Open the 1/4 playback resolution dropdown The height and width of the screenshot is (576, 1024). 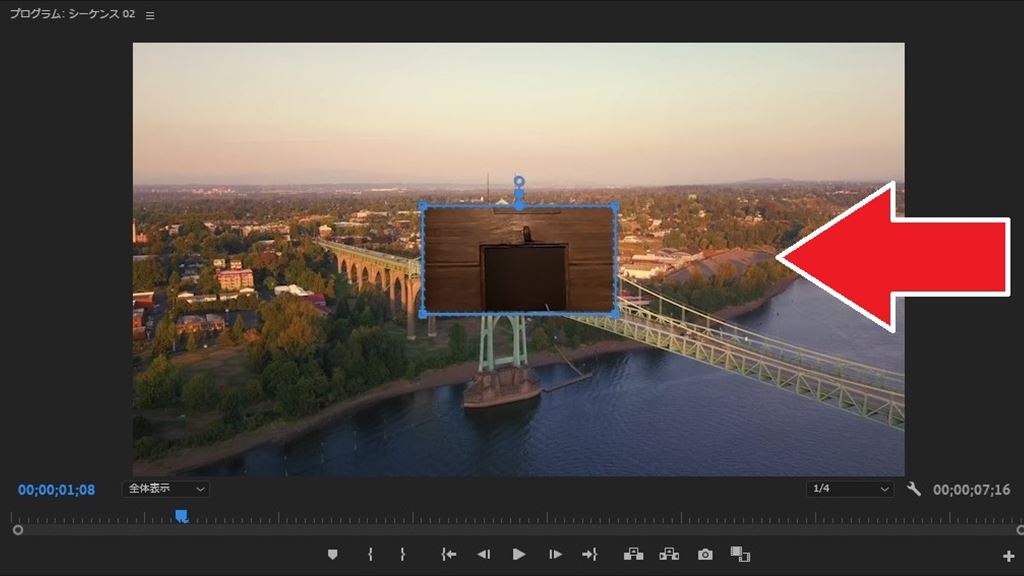click(850, 489)
